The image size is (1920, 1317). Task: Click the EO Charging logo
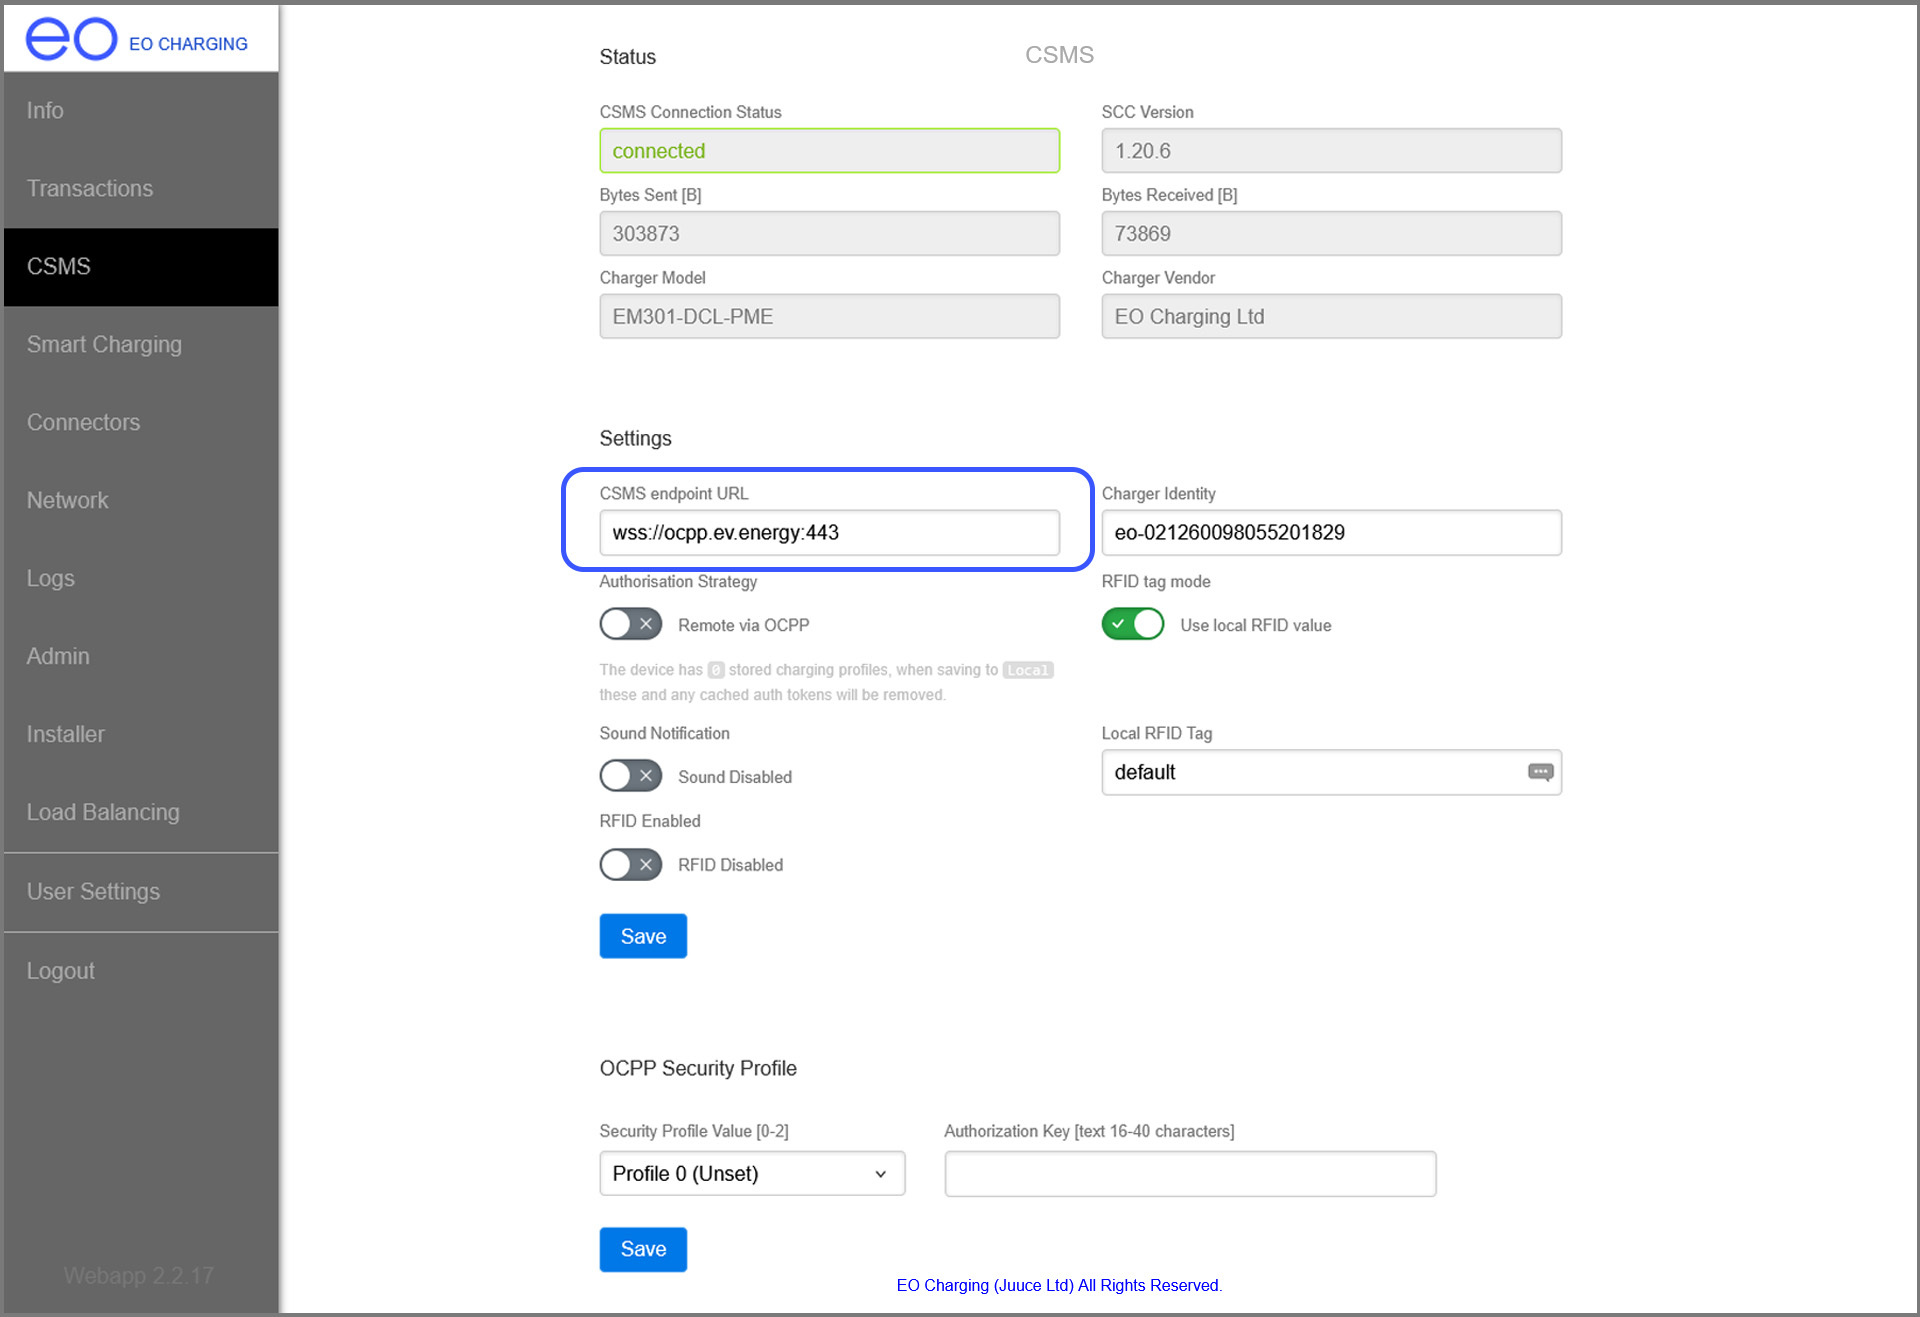(137, 40)
